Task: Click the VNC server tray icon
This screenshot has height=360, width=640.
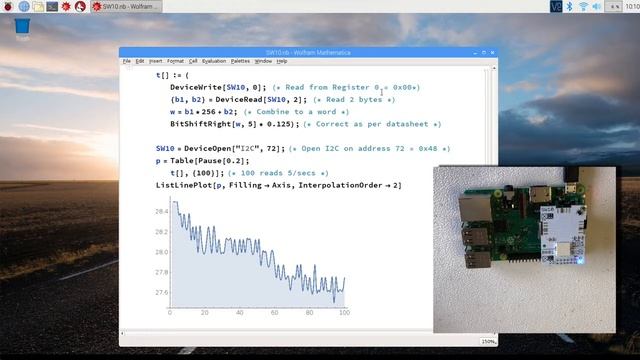Action: coord(556,6)
